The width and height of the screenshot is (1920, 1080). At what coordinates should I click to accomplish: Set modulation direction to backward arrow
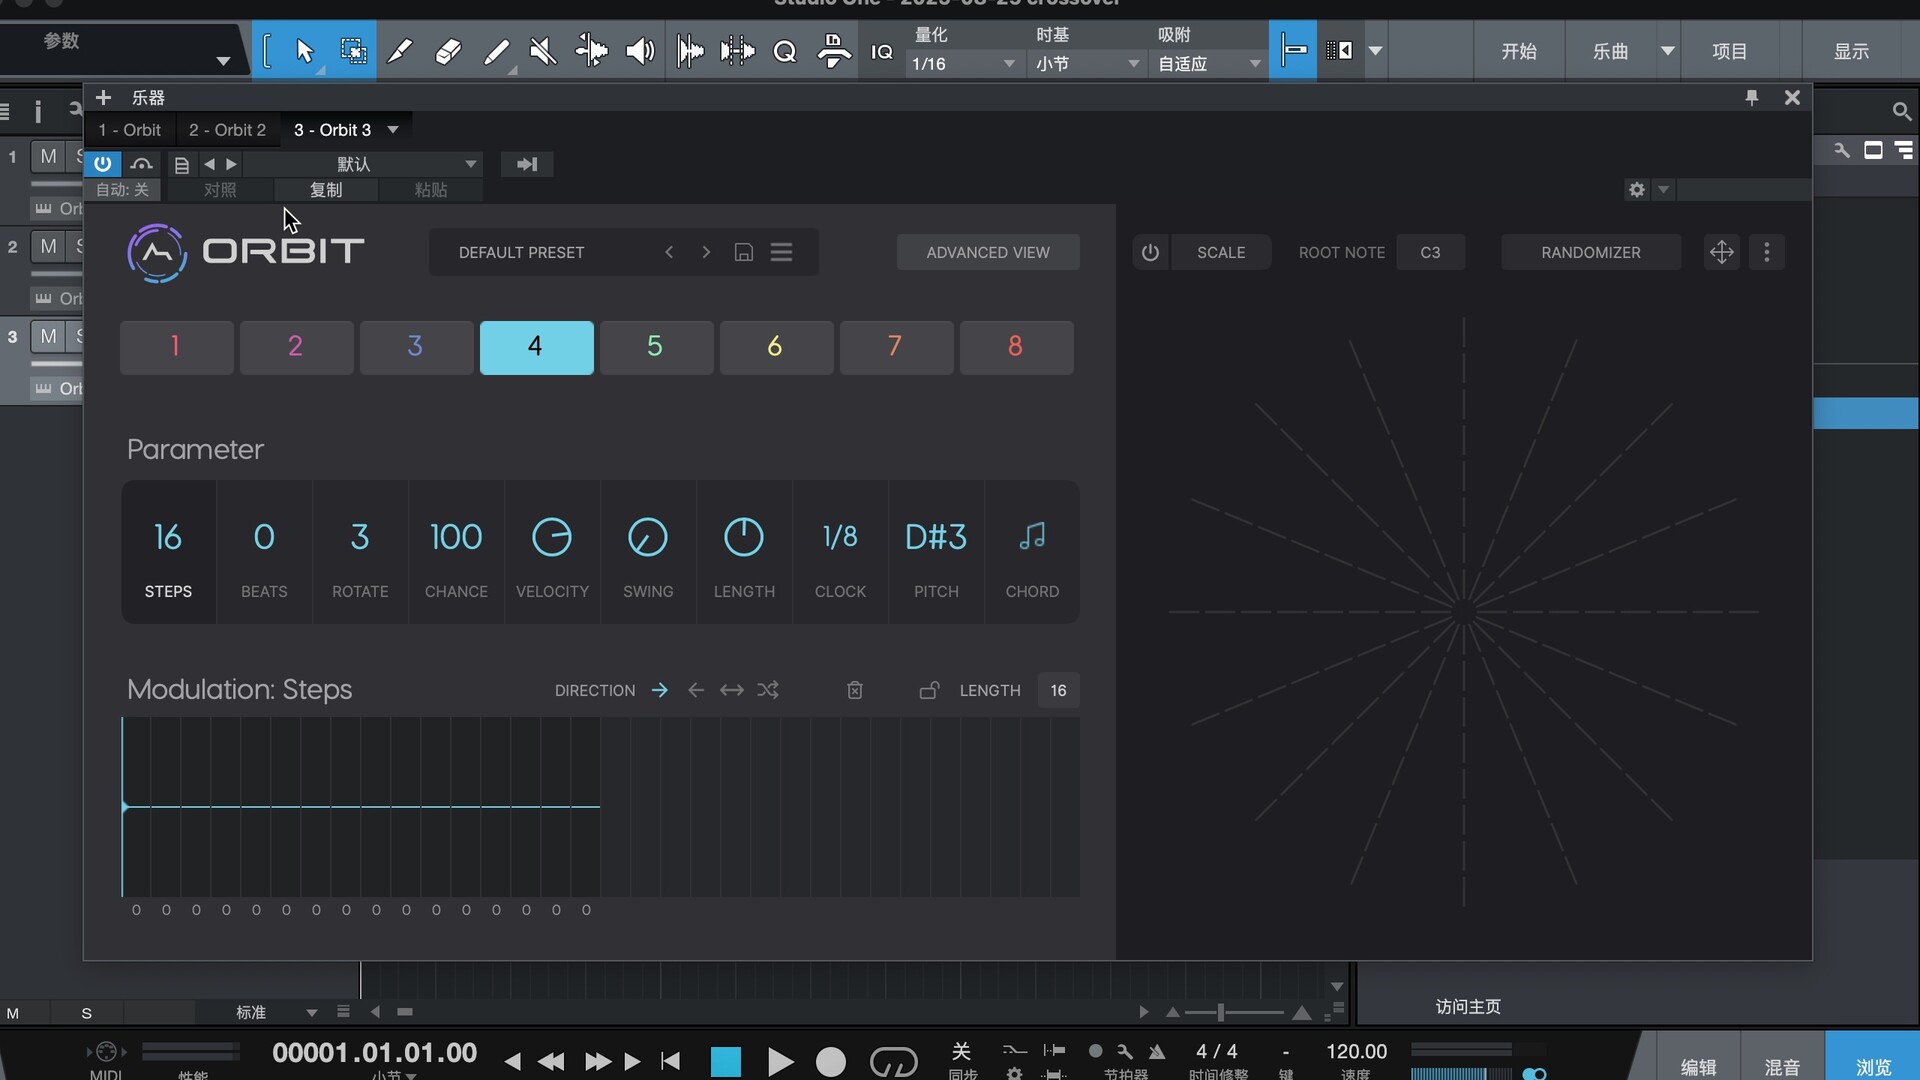point(696,690)
